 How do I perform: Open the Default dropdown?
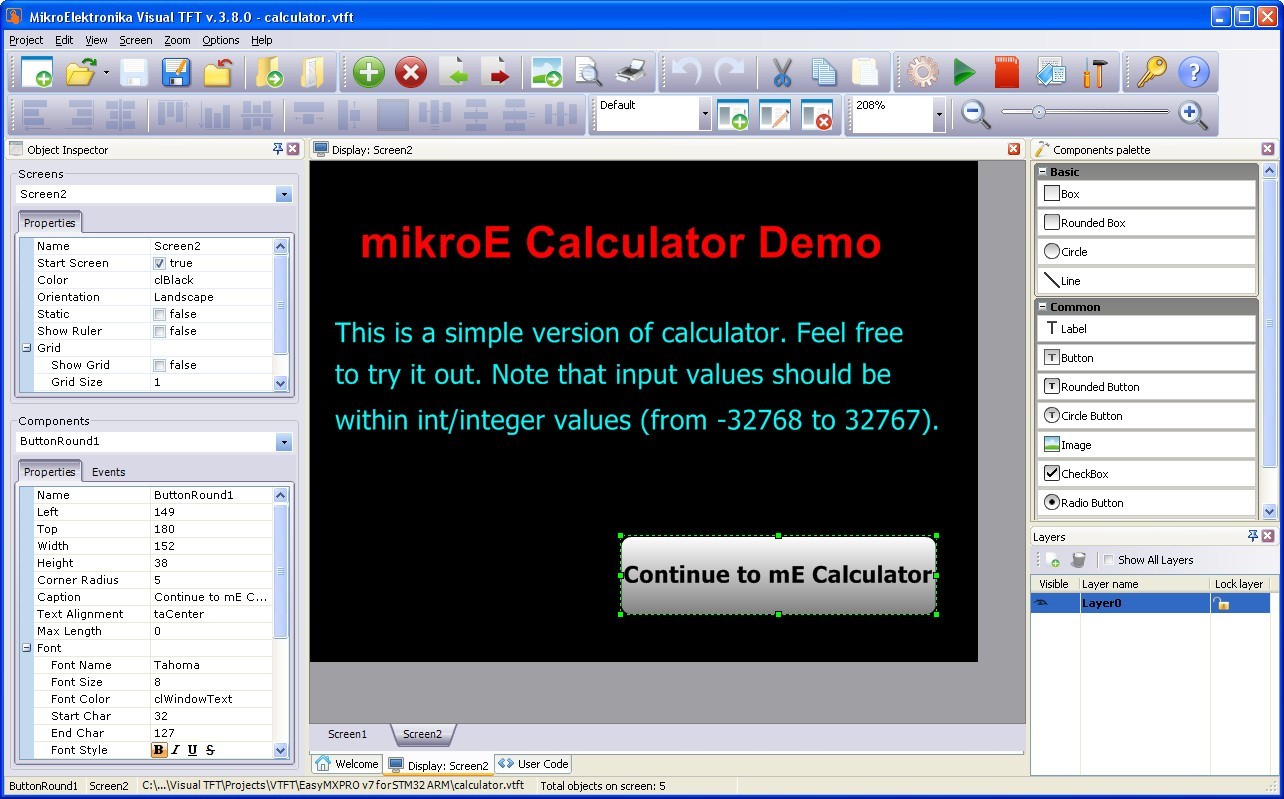[704, 114]
